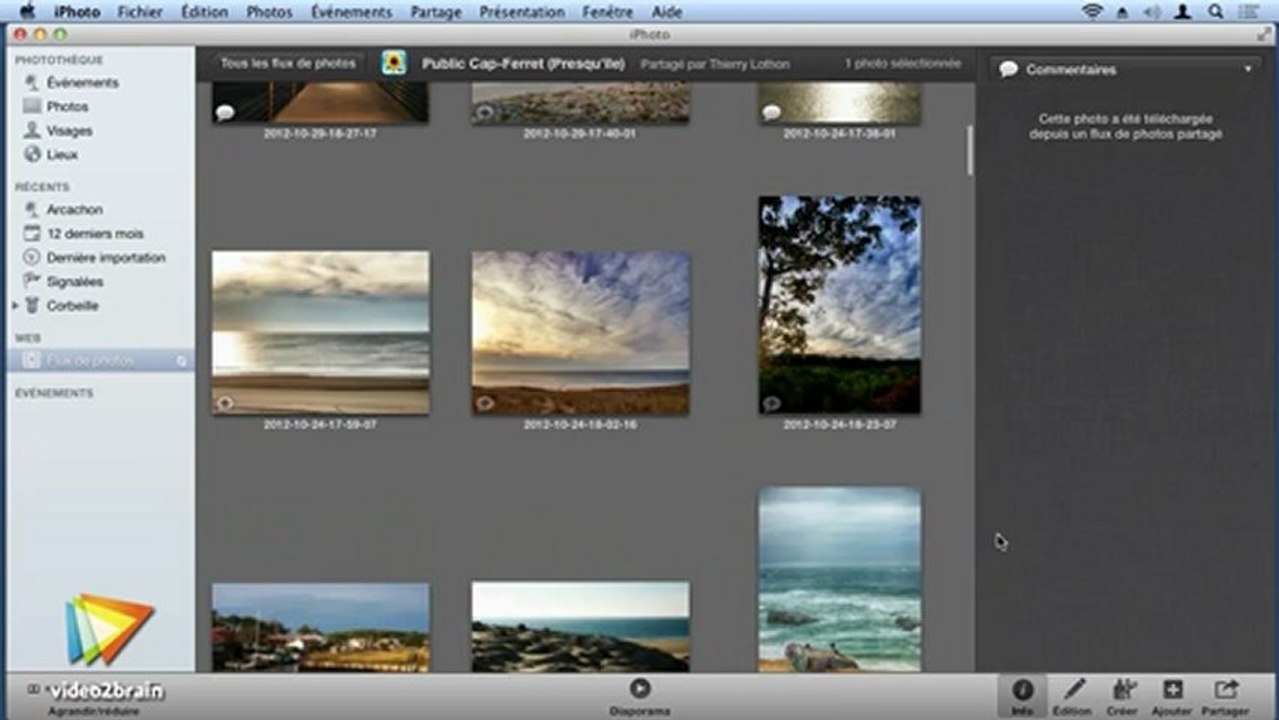The width and height of the screenshot is (1279, 720).
Task: Open the Spotlight search icon in menu bar
Action: [1216, 12]
